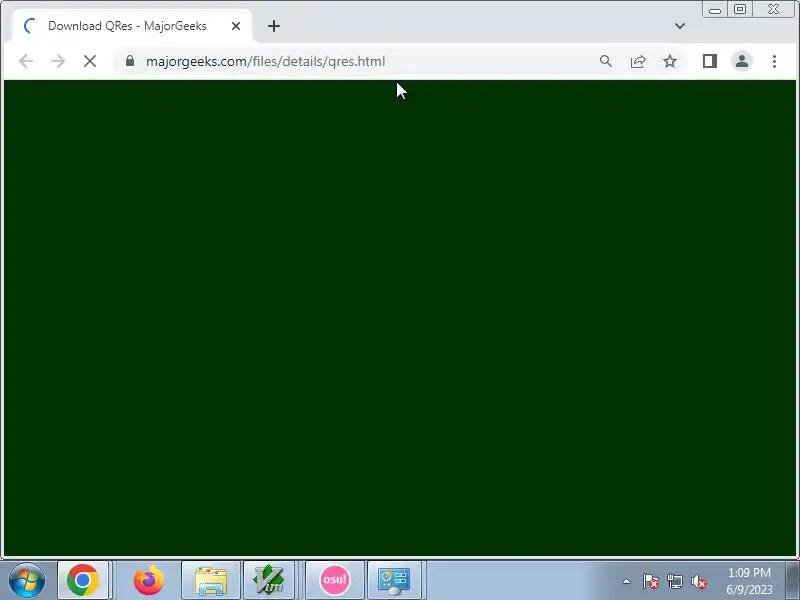Launch Firefox from the taskbar
Screen dimensions: 800x600
(148, 580)
